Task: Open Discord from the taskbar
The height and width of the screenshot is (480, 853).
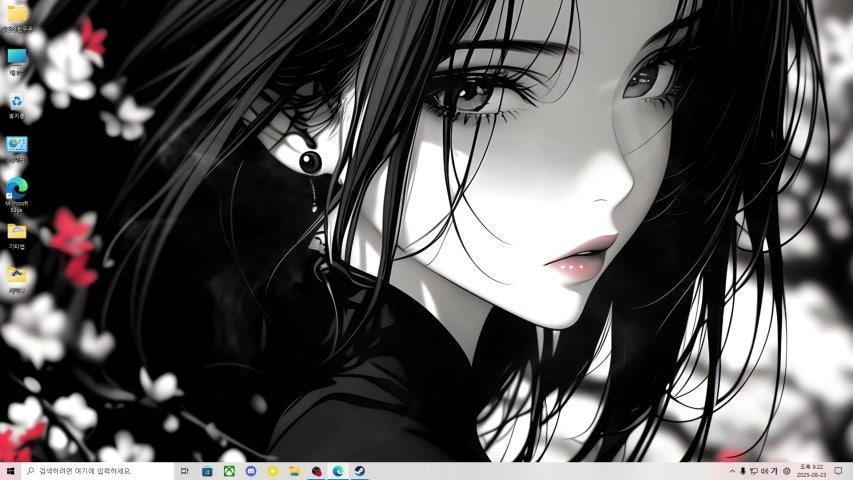Action: pos(251,471)
